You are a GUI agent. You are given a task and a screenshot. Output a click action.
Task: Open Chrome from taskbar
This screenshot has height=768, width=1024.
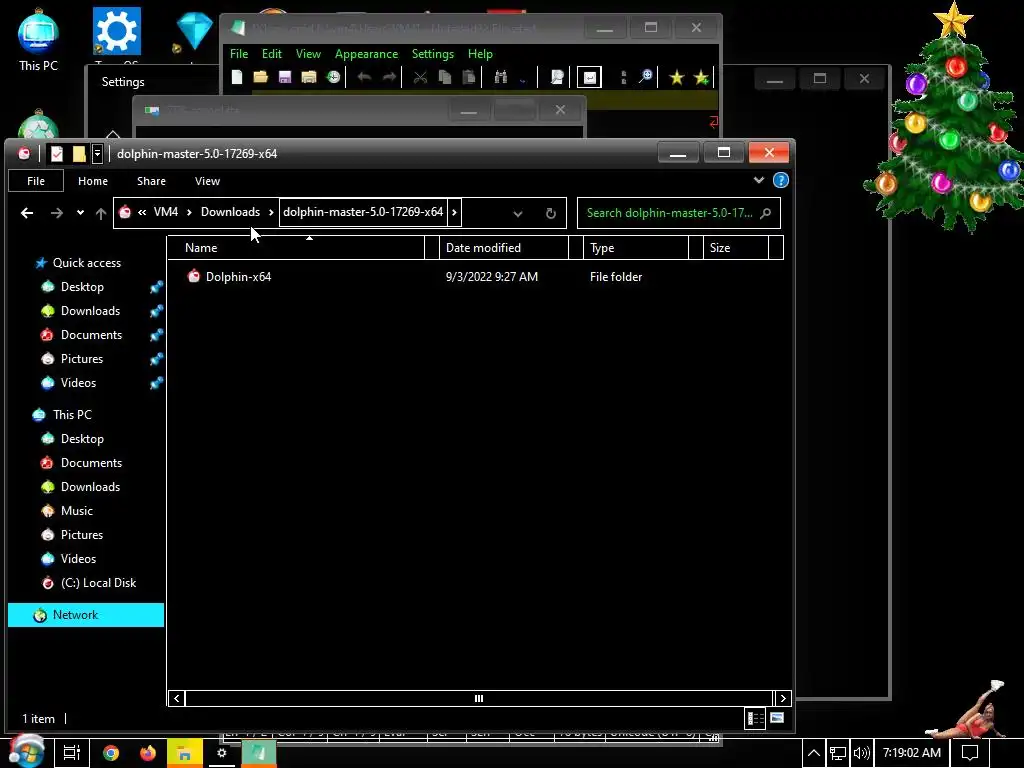click(111, 753)
